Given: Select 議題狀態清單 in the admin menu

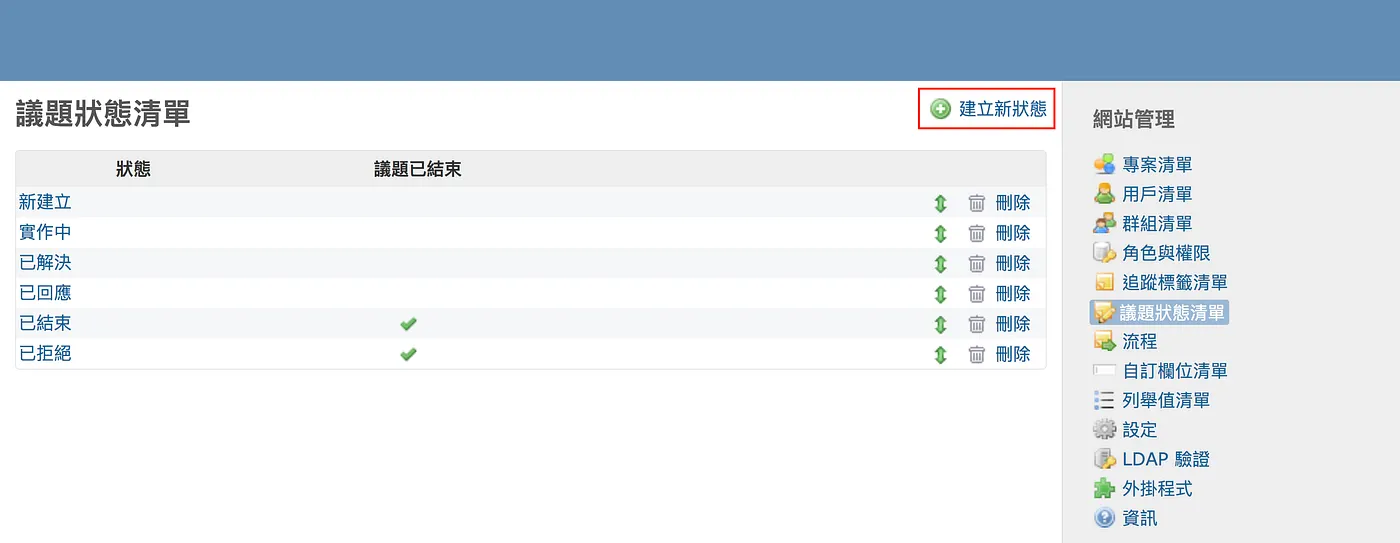Looking at the screenshot, I should click(x=1173, y=313).
